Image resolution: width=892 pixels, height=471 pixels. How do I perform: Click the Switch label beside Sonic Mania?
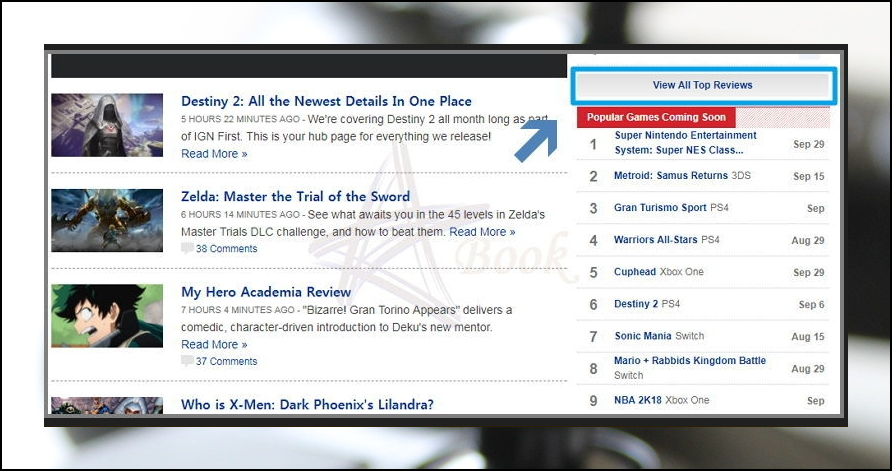click(689, 336)
